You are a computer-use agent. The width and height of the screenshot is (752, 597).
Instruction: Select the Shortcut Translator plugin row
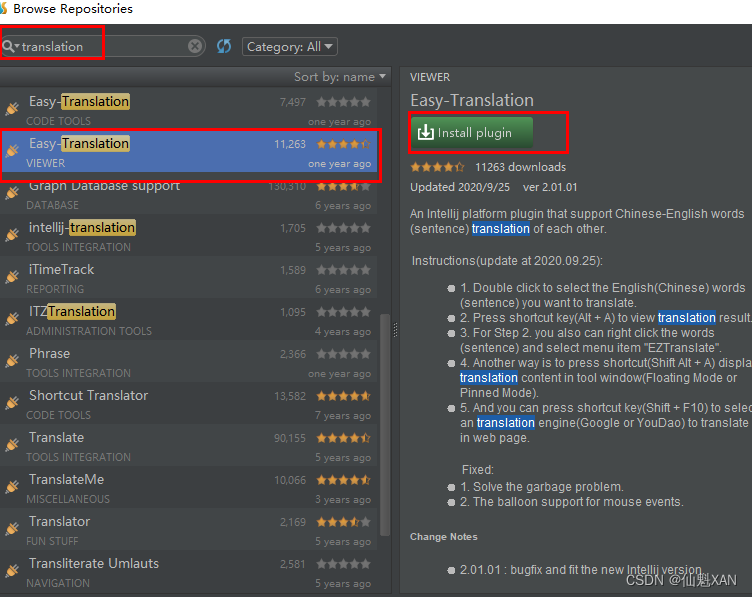pos(188,404)
